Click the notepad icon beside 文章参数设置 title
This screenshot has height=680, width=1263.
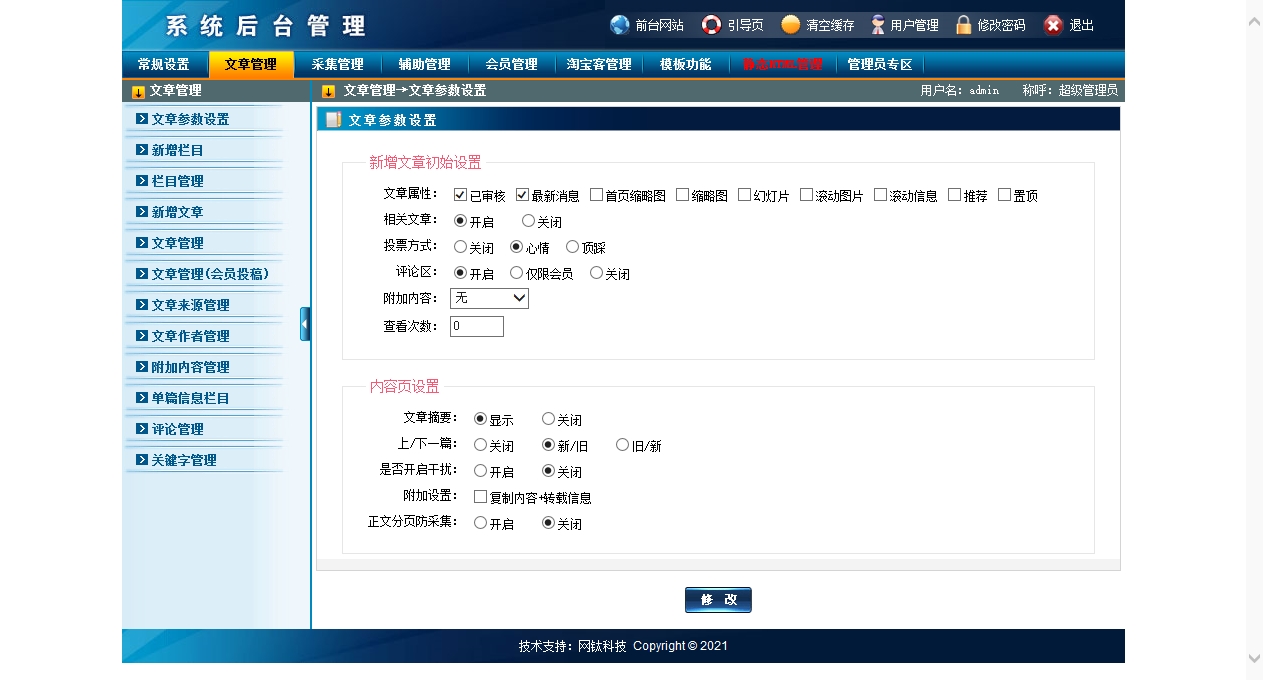(334, 120)
